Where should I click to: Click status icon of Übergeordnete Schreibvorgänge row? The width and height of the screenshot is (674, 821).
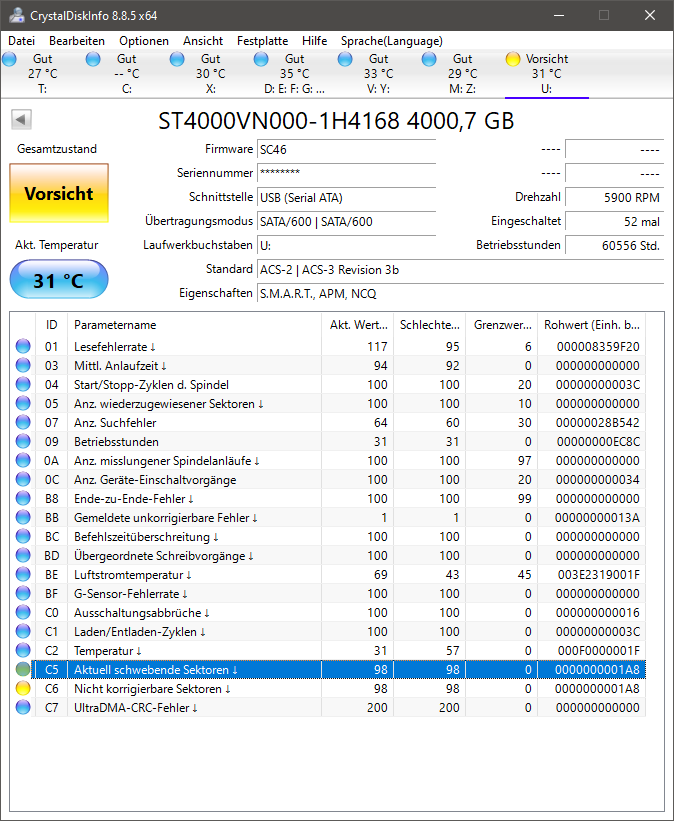pyautogui.click(x=23, y=556)
